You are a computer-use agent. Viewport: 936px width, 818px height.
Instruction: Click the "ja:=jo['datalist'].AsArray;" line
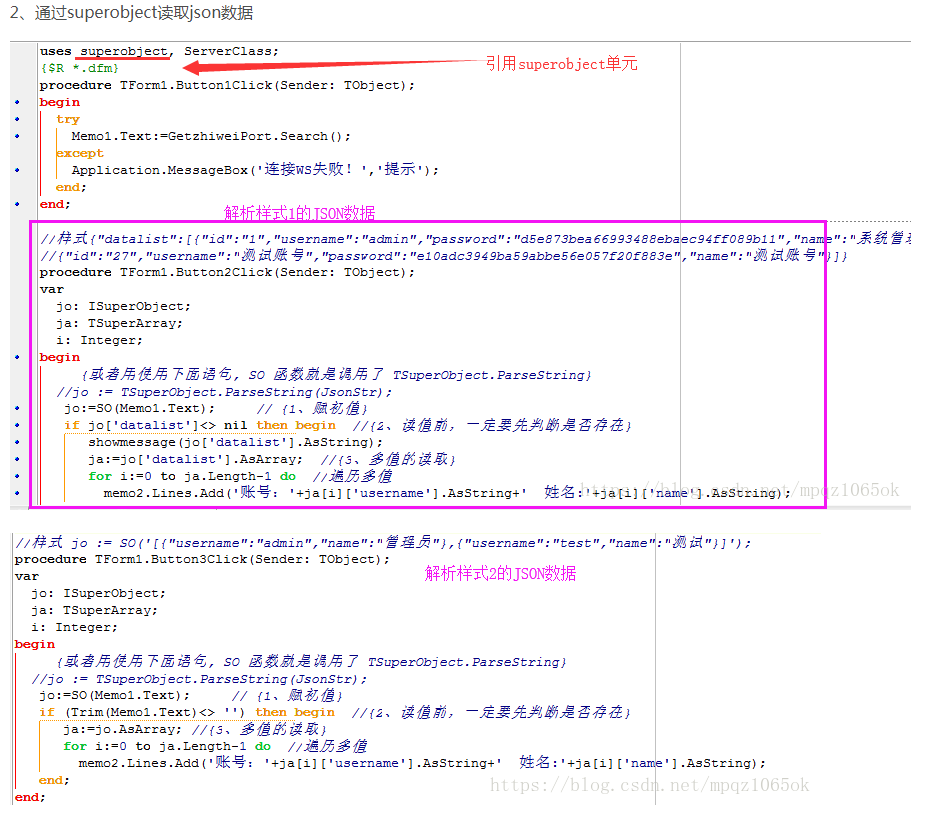(x=195, y=459)
